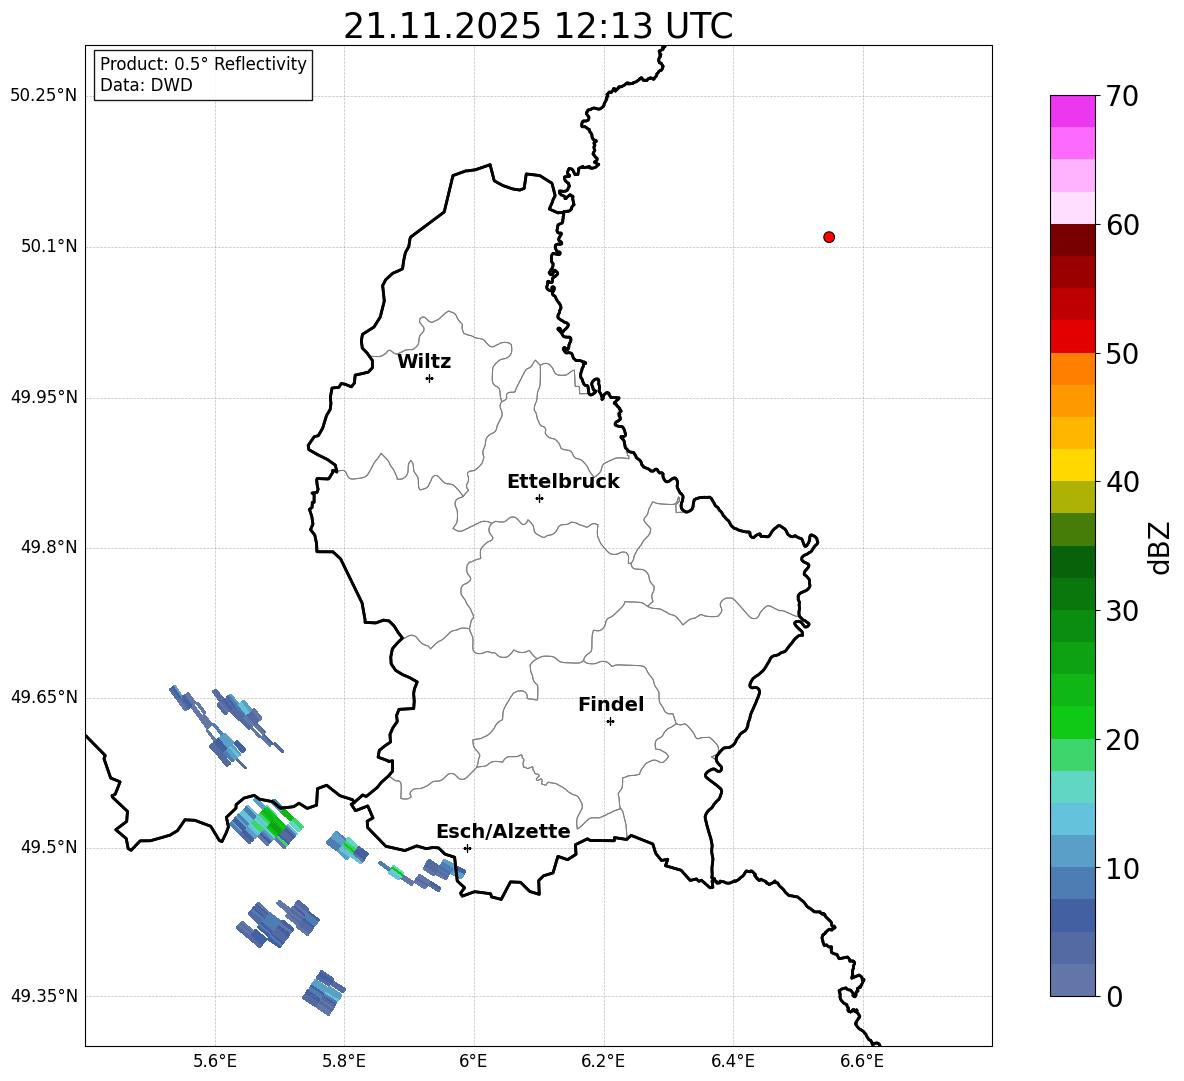Image resolution: width=1184 pixels, height=1081 pixels.
Task: Pick the dark maroon colorbar segment below 60
Action: click(1072, 240)
